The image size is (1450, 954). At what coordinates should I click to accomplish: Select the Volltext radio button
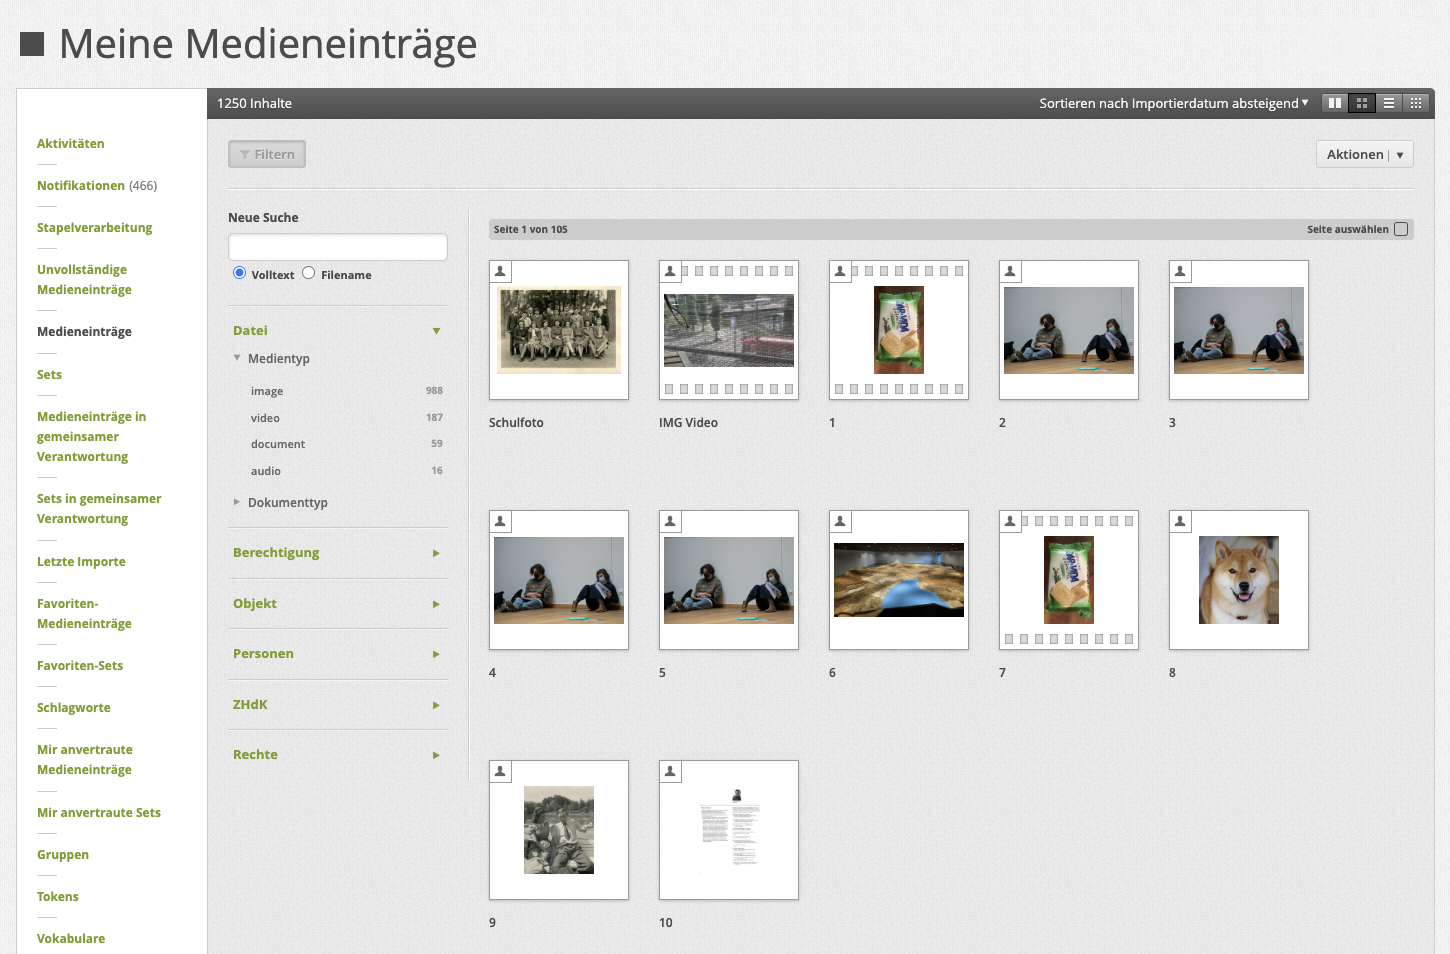click(x=240, y=273)
